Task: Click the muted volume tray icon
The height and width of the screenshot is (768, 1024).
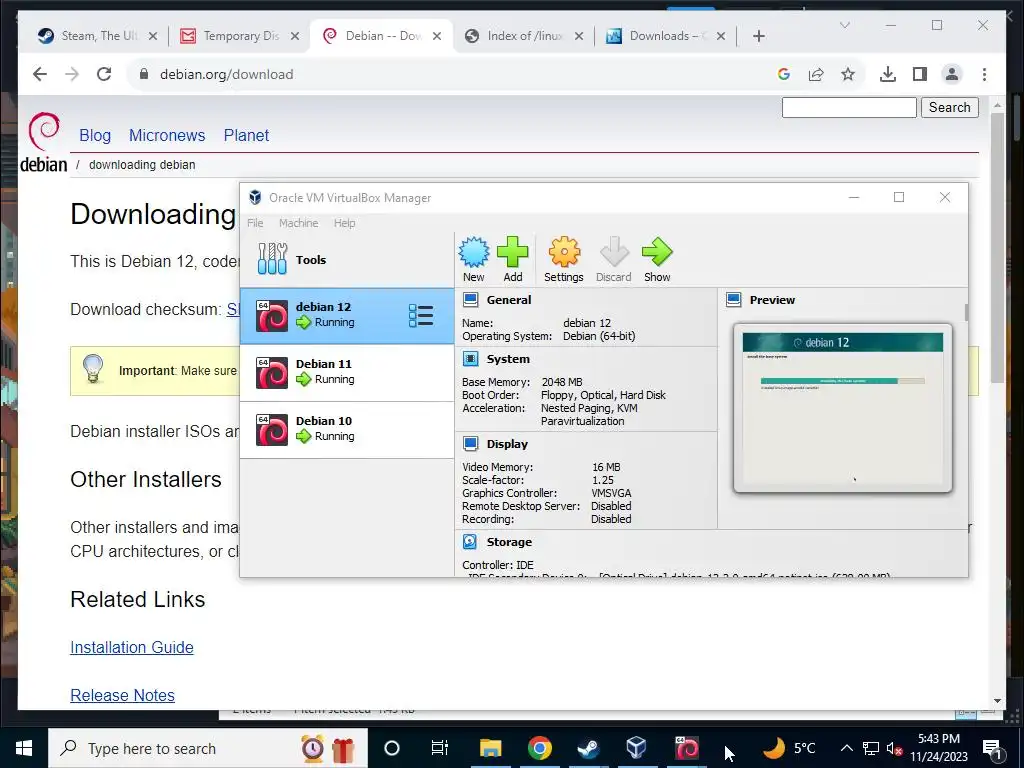Action: (x=895, y=748)
